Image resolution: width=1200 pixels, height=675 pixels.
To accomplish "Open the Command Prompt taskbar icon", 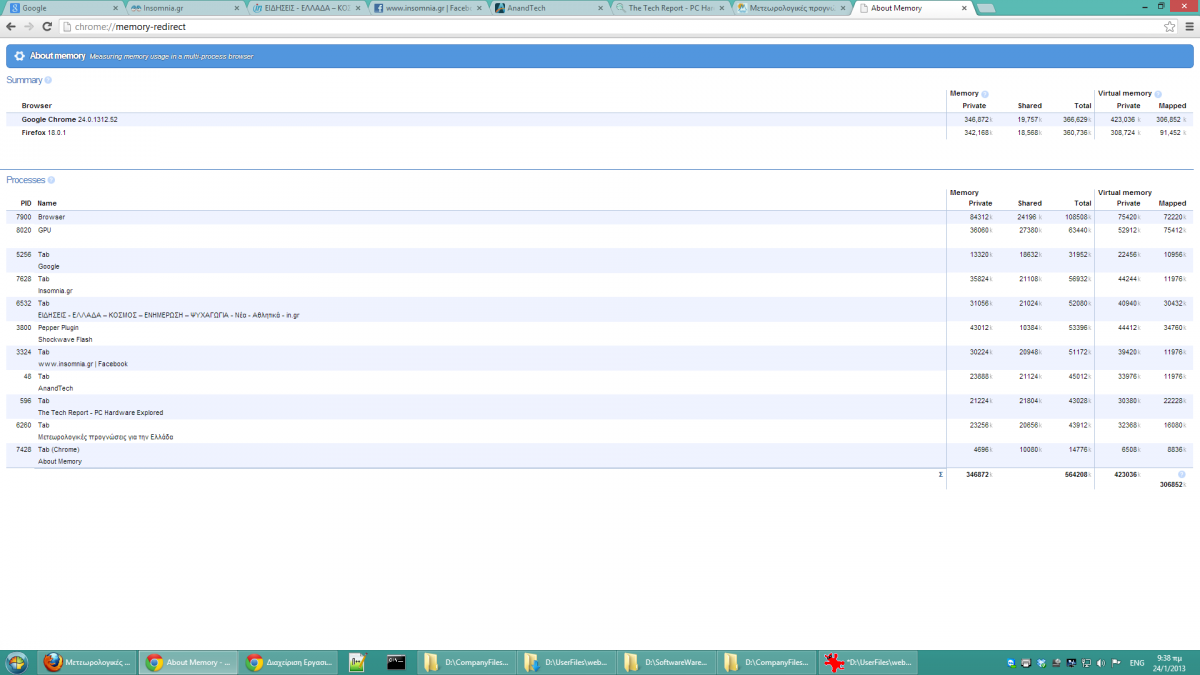I will tap(396, 662).
